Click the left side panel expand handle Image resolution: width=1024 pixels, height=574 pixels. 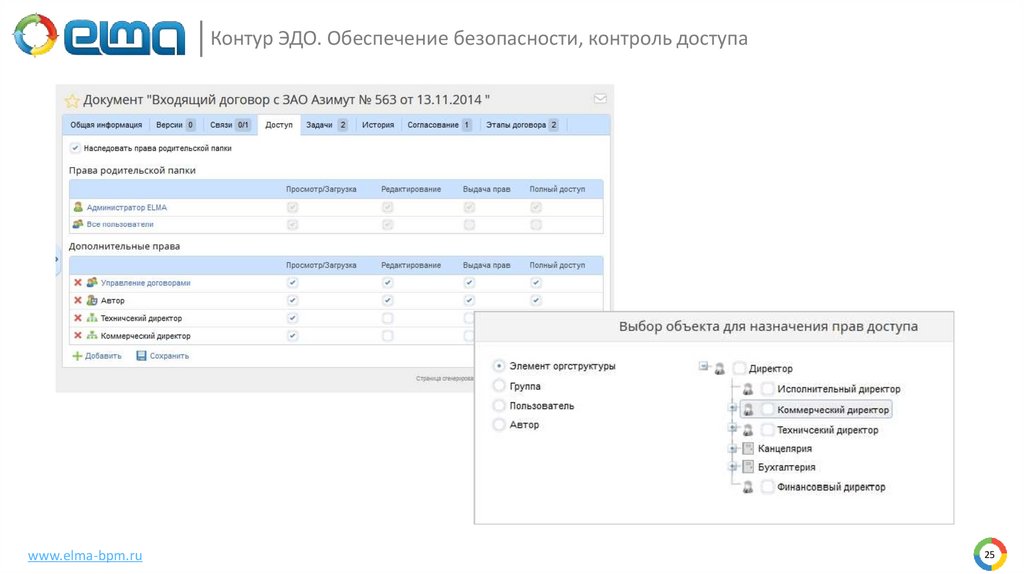coord(56,258)
